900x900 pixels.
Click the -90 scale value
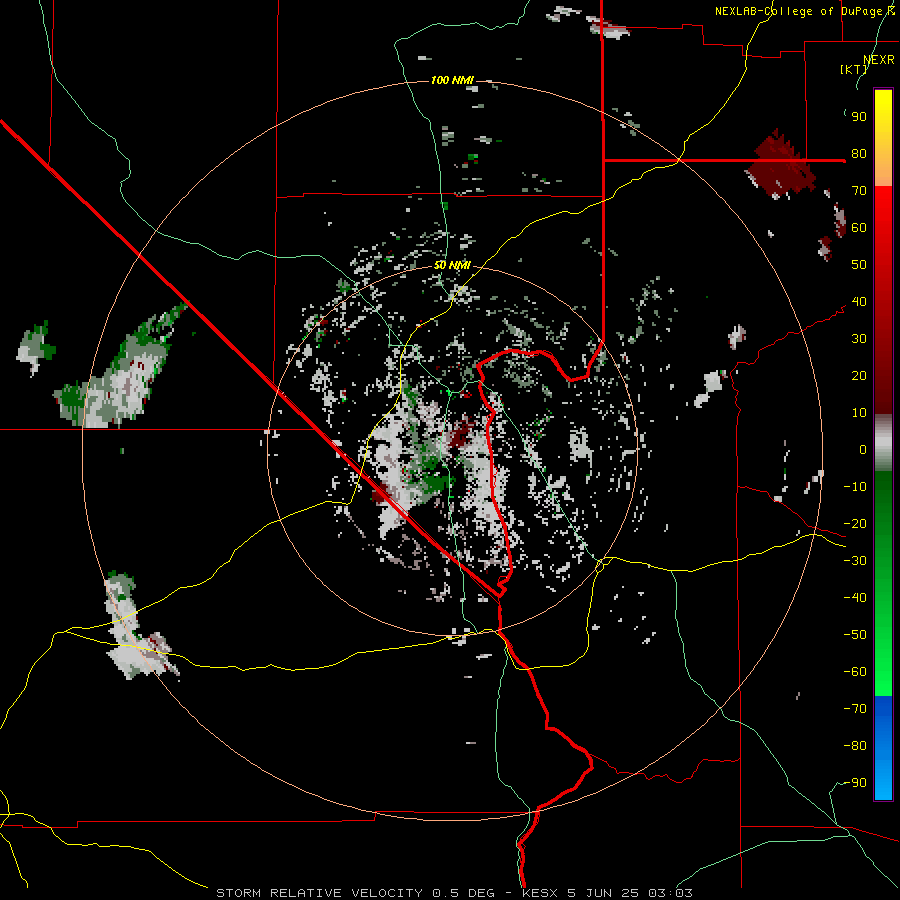855,783
